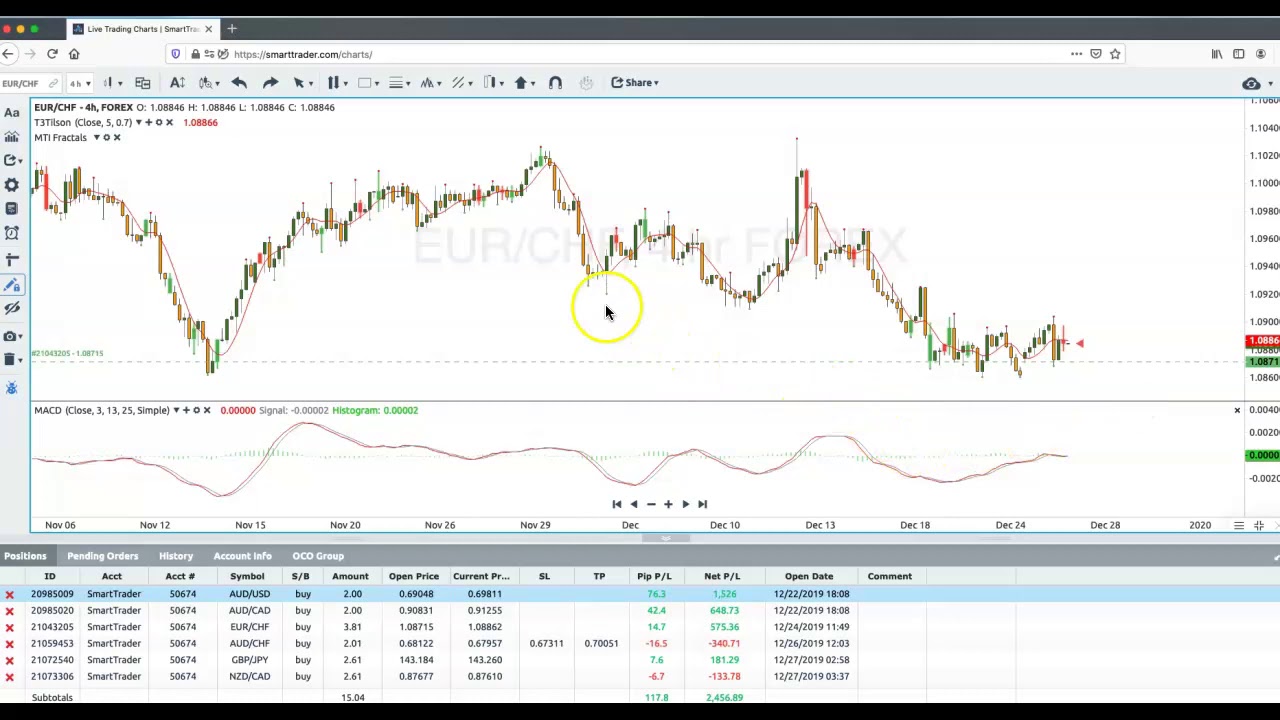
Task: Open the Share dropdown menu
Action: pyautogui.click(x=635, y=83)
